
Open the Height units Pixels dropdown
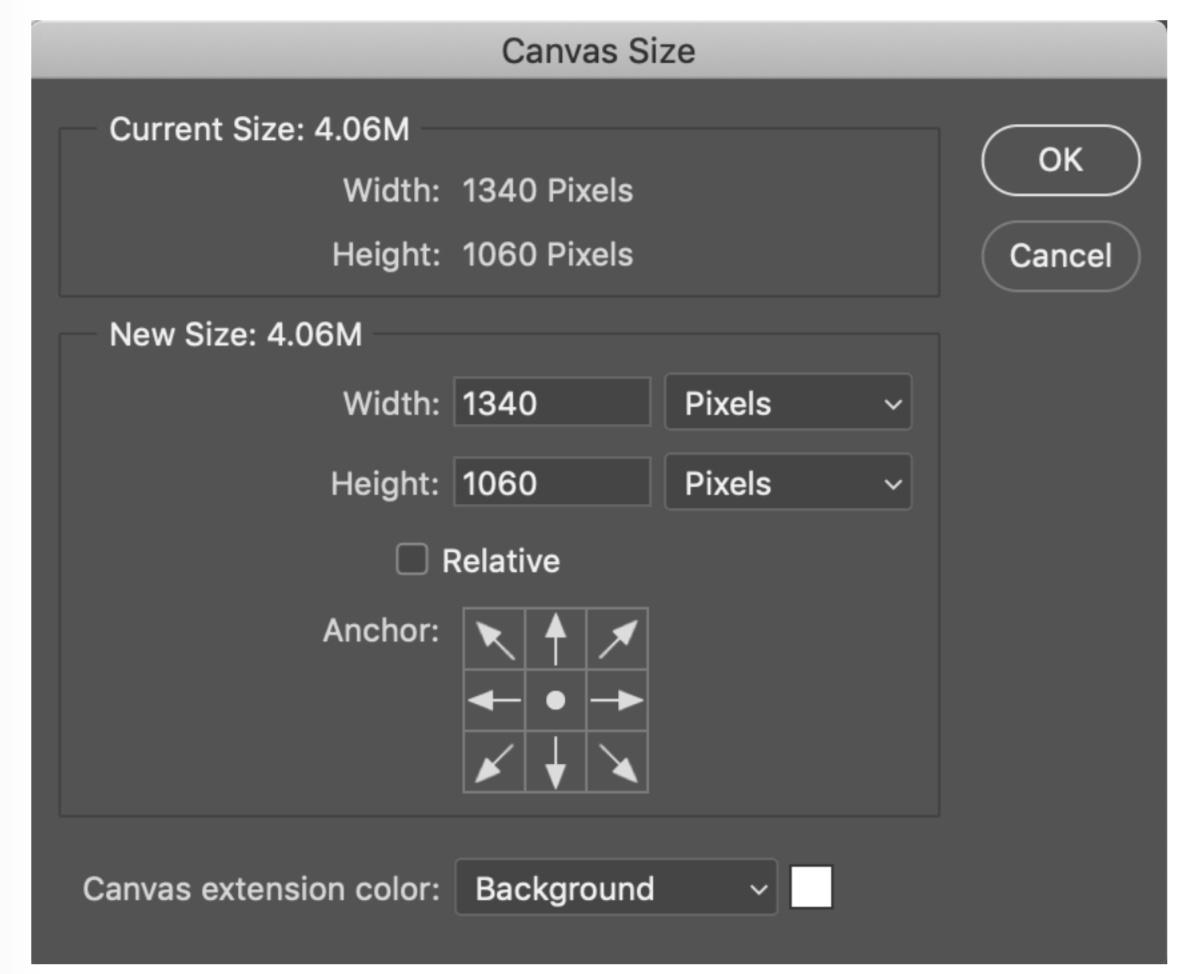pos(788,483)
